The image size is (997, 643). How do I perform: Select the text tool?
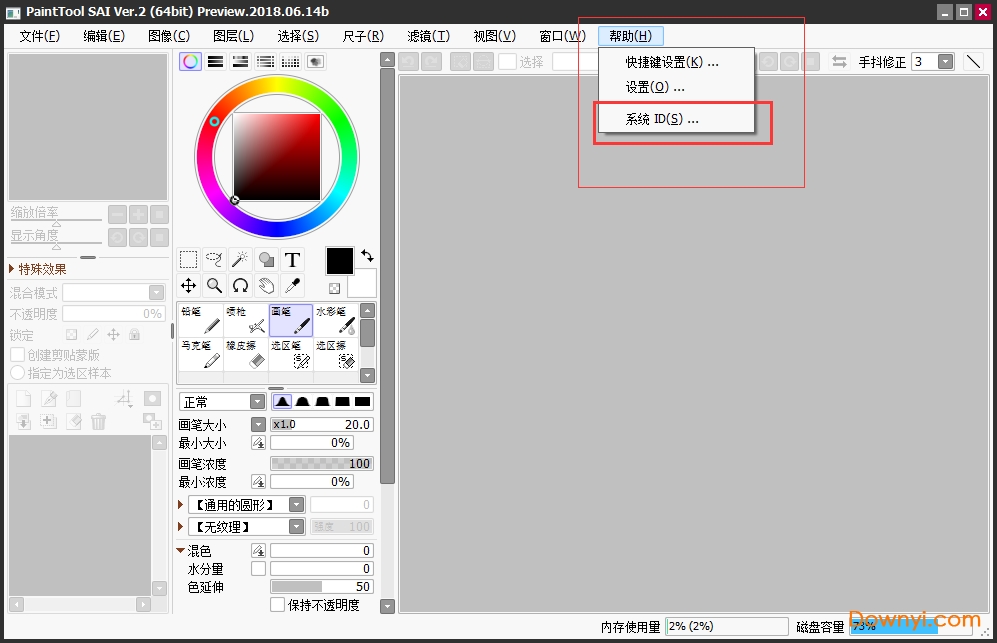[292, 260]
